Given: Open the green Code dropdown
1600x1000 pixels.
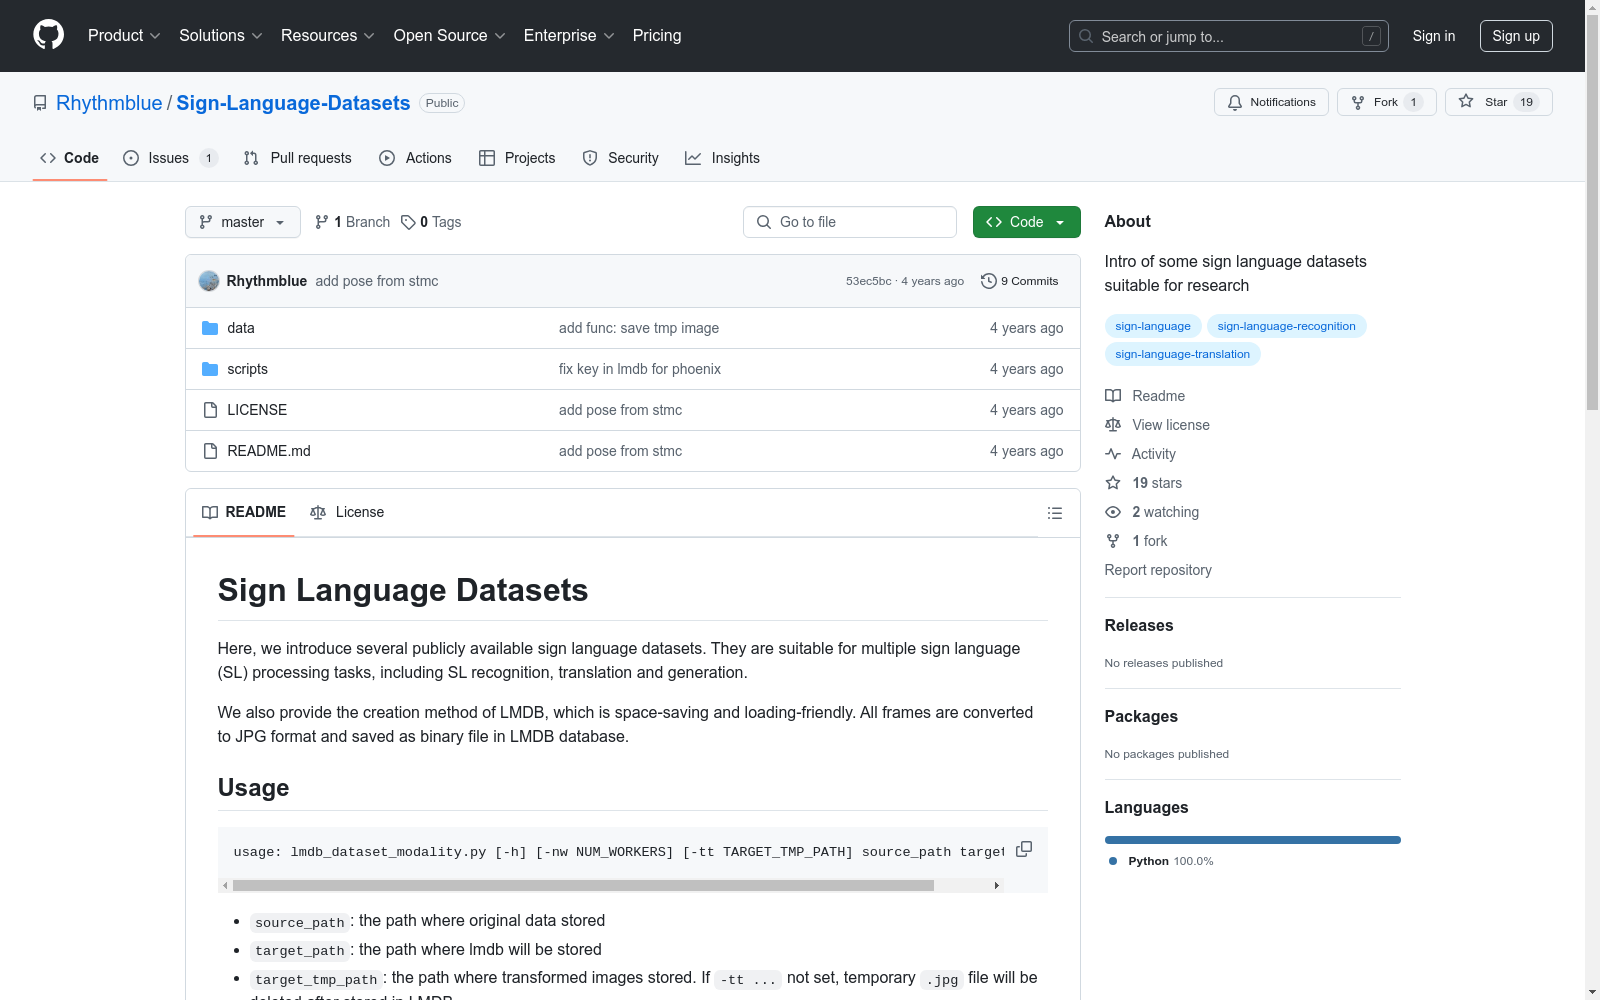Looking at the screenshot, I should point(1026,222).
